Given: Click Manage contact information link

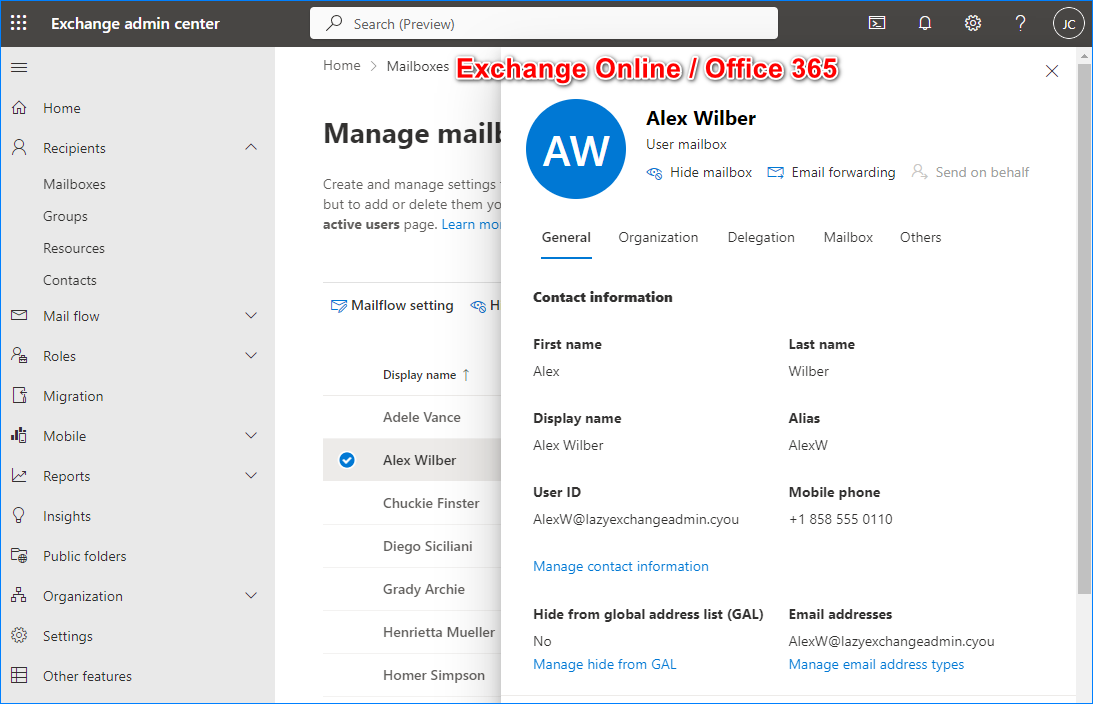Looking at the screenshot, I should (x=620, y=567).
